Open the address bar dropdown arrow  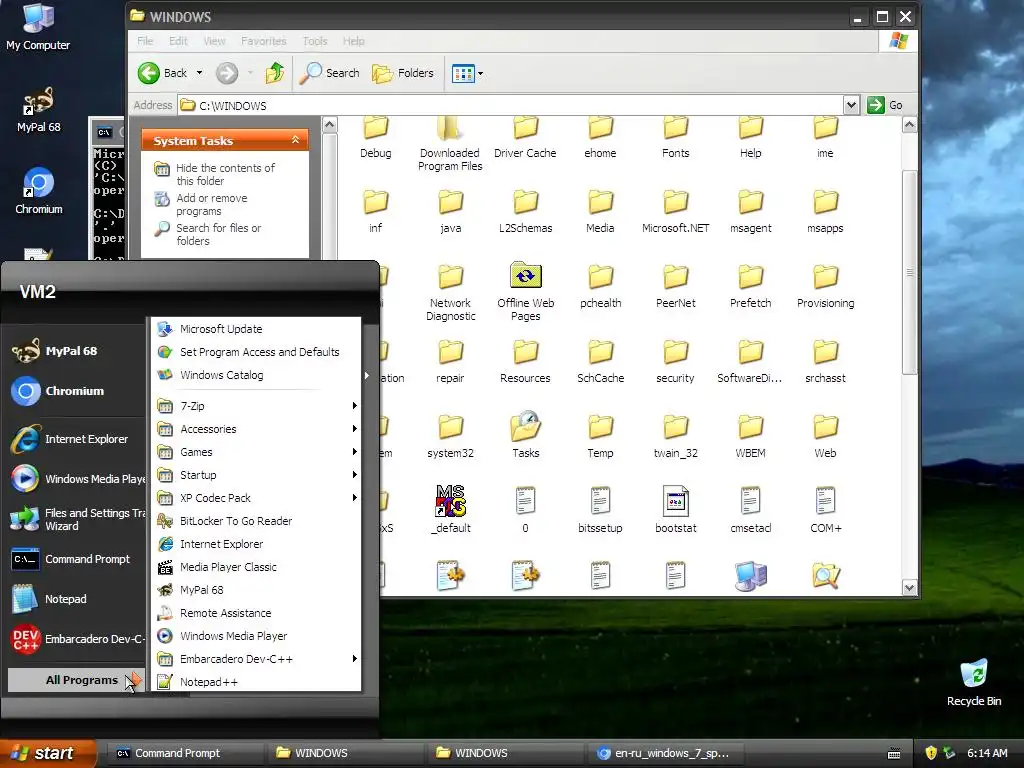pyautogui.click(x=850, y=104)
